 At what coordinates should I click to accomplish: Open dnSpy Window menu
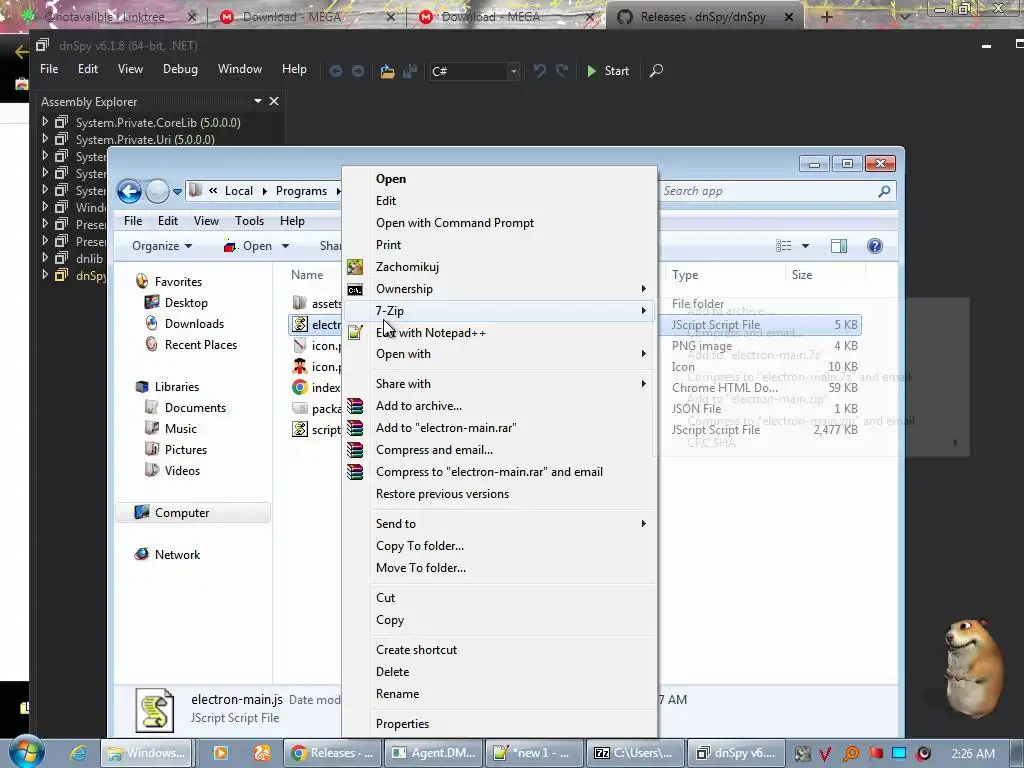(240, 69)
